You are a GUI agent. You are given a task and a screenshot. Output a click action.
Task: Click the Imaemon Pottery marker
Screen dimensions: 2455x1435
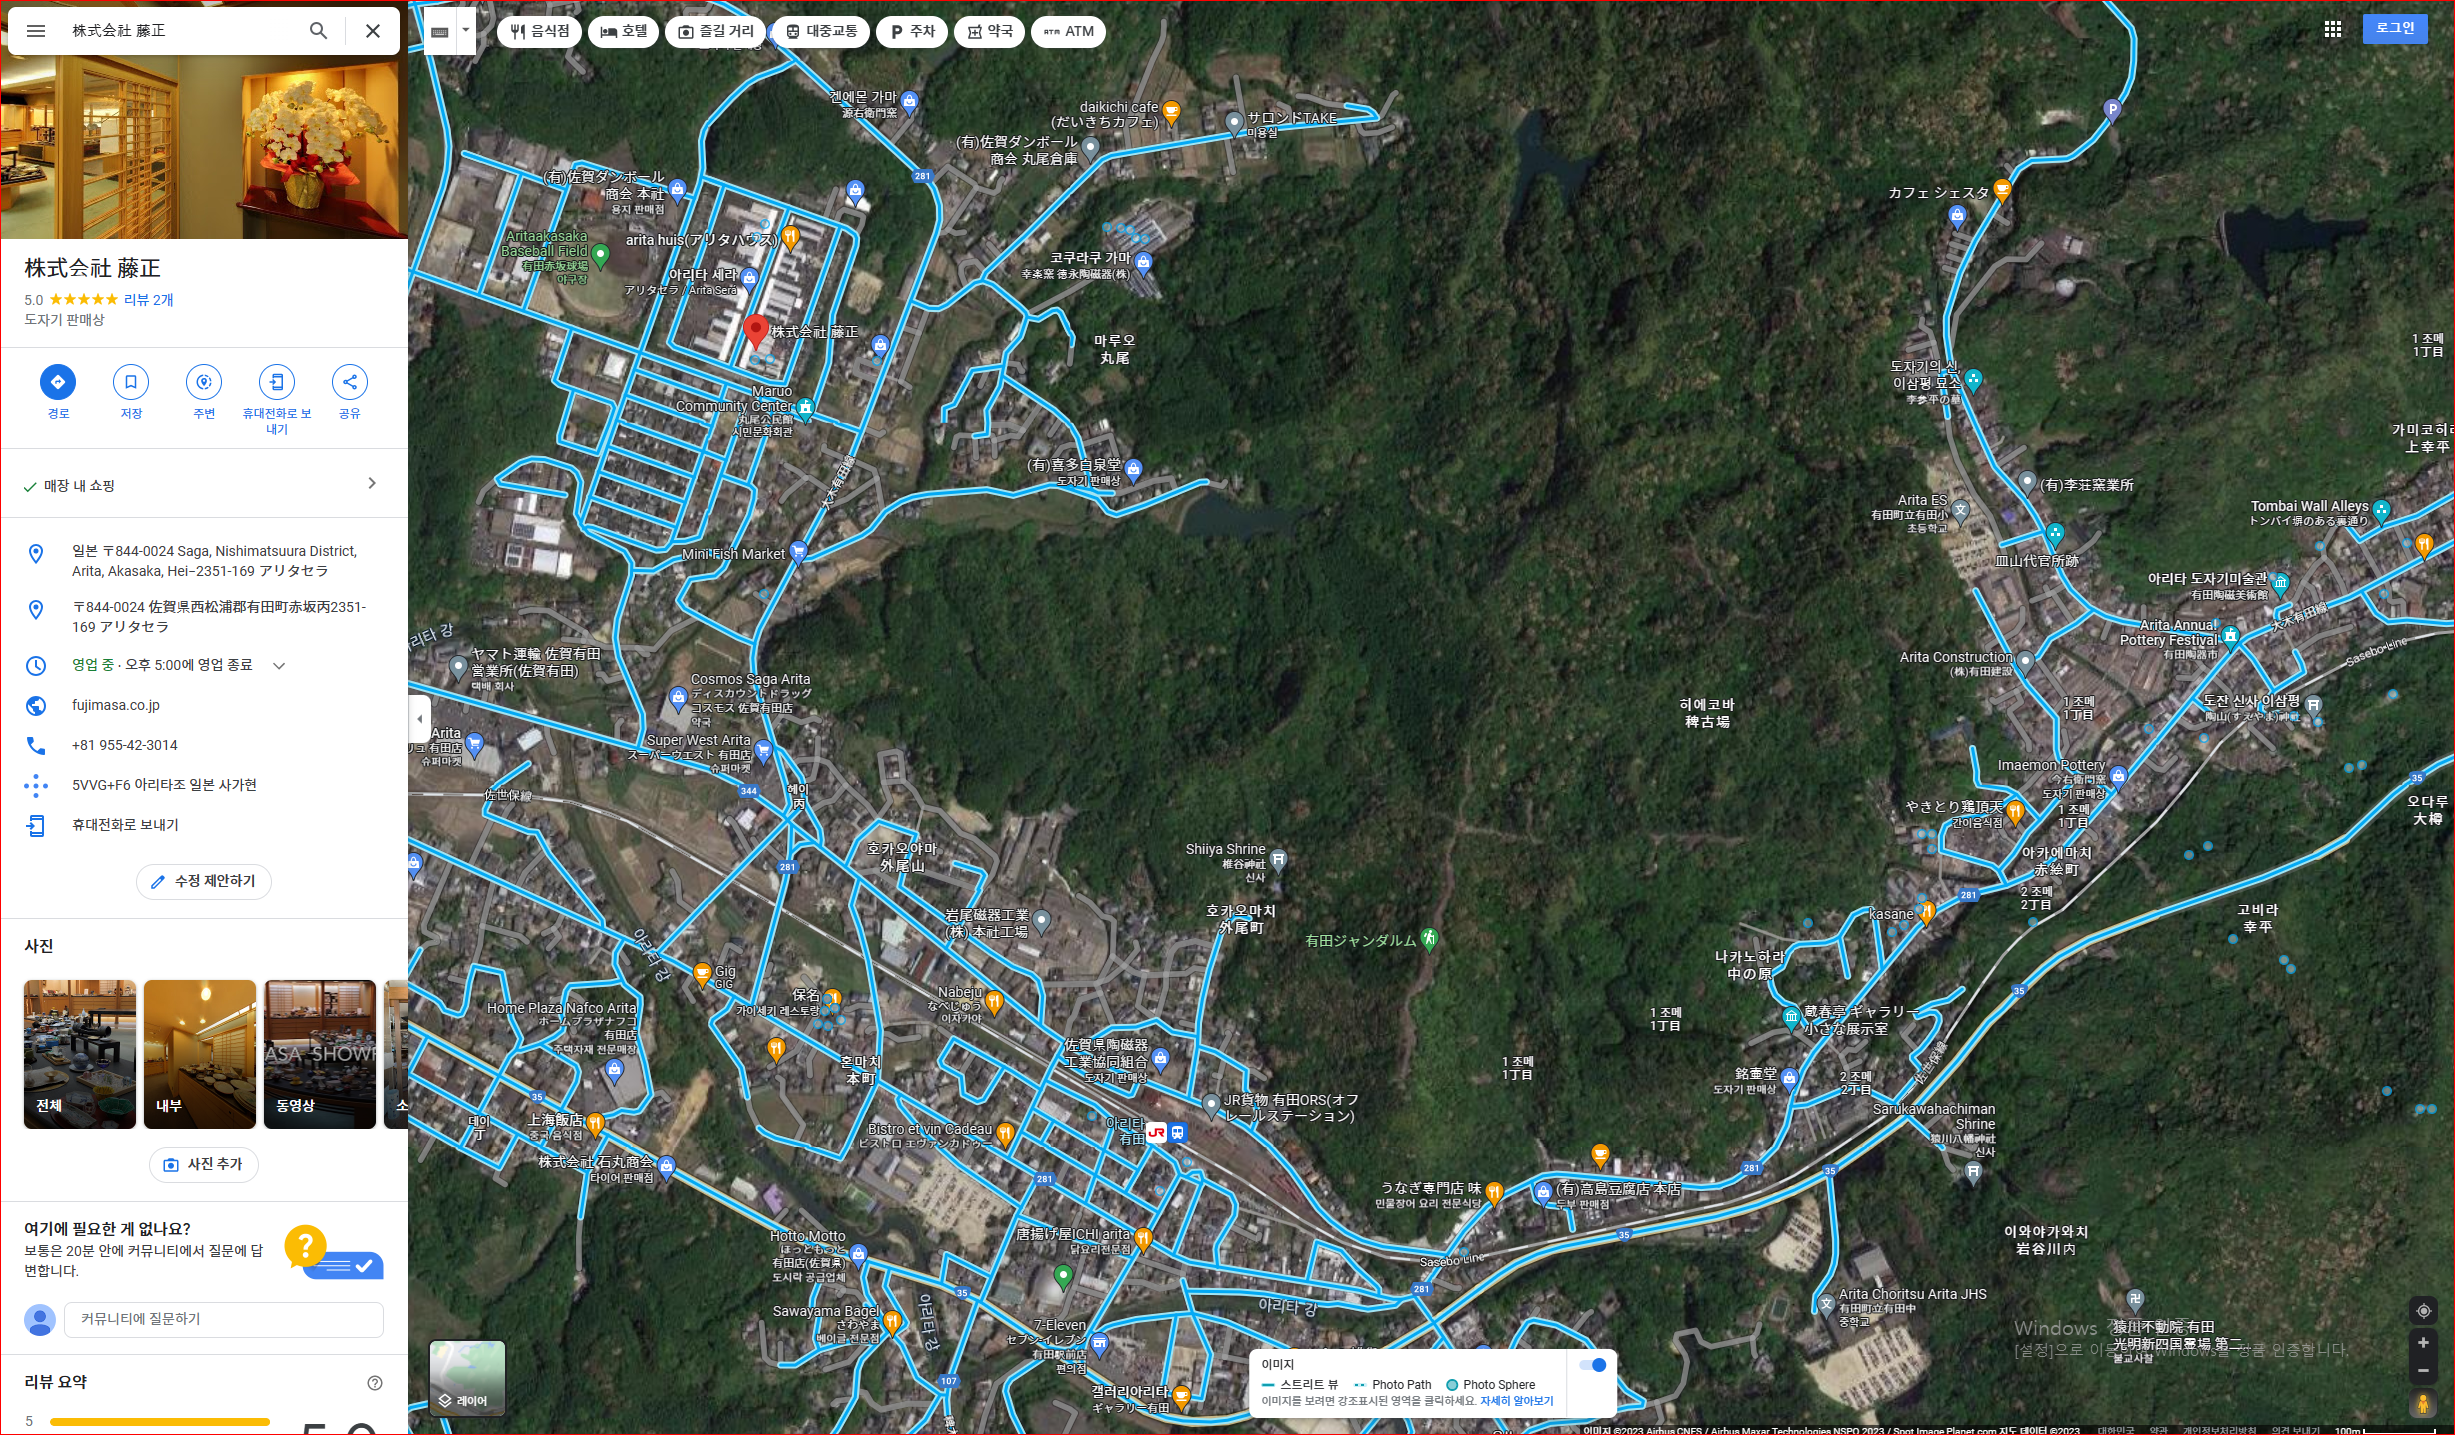coord(2118,776)
